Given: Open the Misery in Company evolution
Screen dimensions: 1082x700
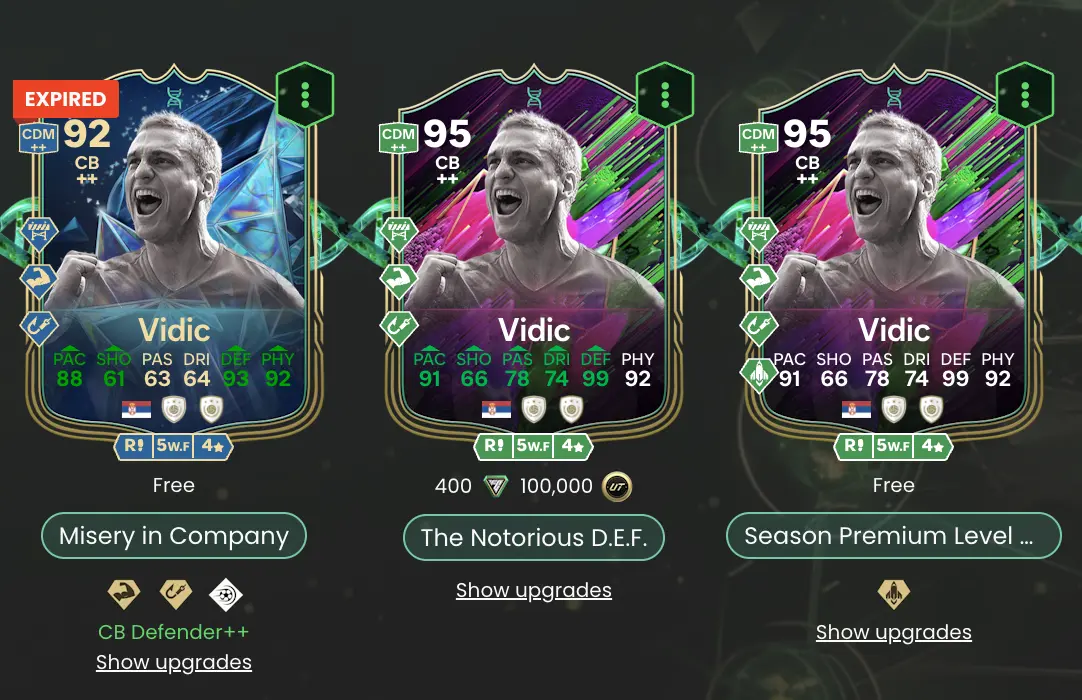Looking at the screenshot, I should pyautogui.click(x=174, y=536).
